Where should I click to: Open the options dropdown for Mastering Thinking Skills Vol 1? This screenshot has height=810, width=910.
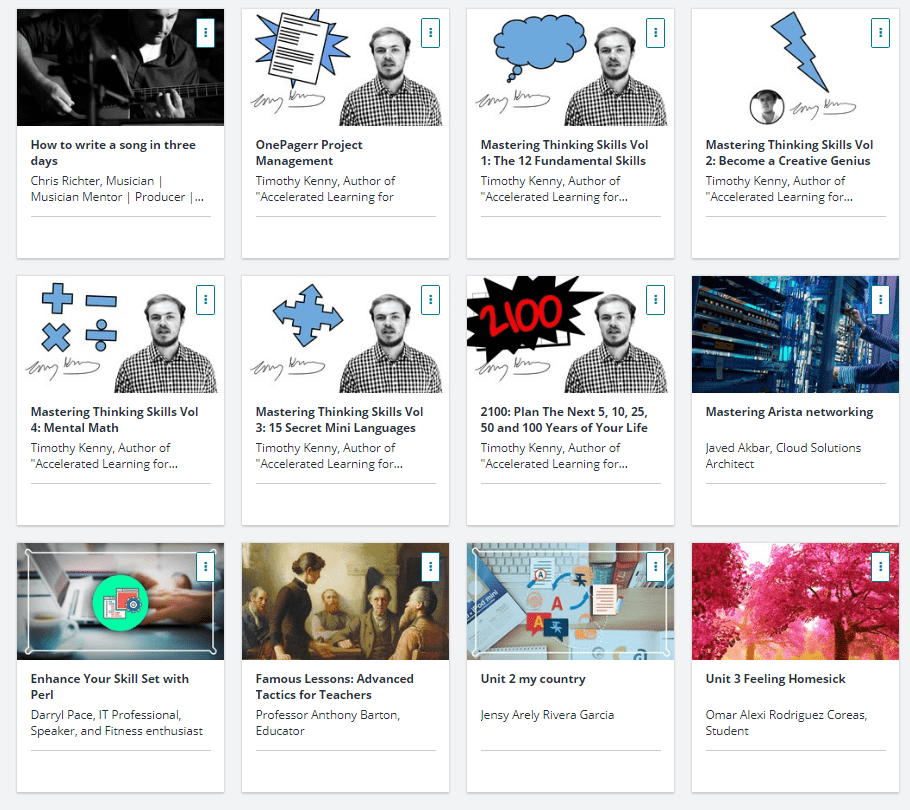click(655, 32)
